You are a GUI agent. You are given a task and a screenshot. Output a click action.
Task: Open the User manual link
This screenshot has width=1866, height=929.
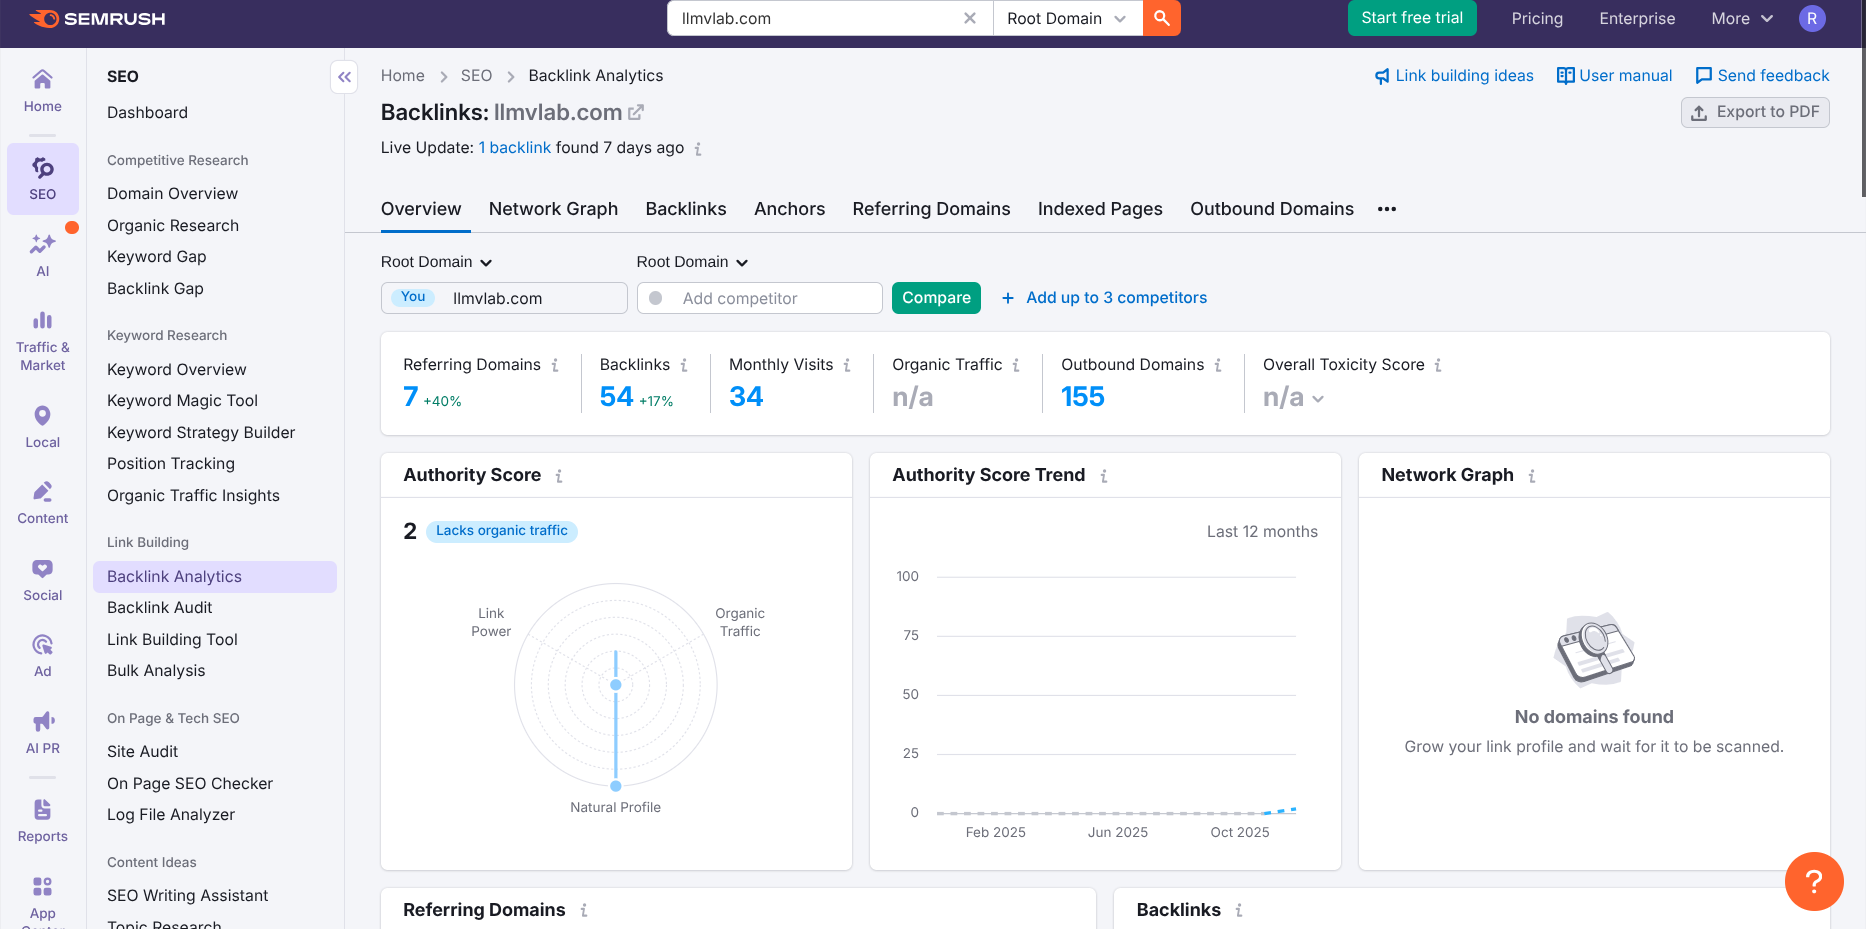click(x=1614, y=76)
